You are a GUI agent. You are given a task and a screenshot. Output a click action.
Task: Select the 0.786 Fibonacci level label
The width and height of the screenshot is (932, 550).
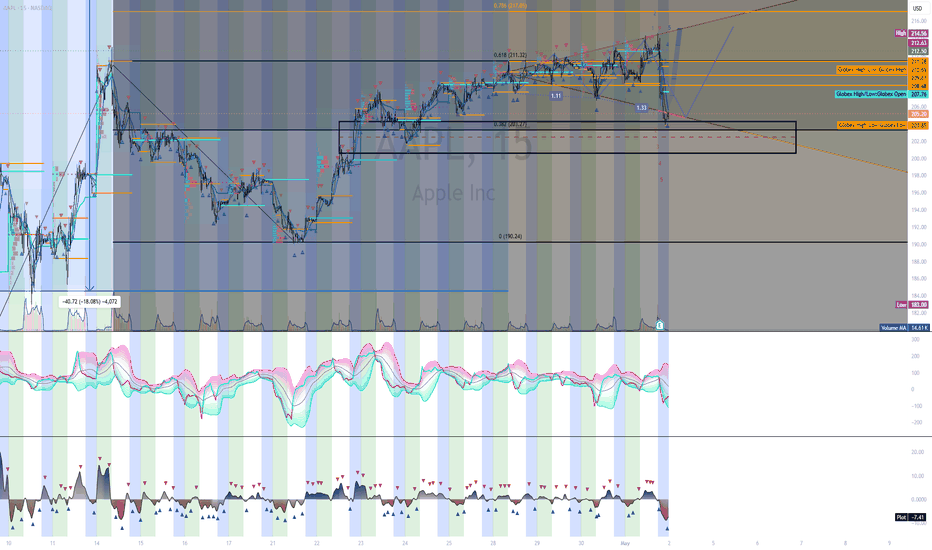pyautogui.click(x=510, y=6)
